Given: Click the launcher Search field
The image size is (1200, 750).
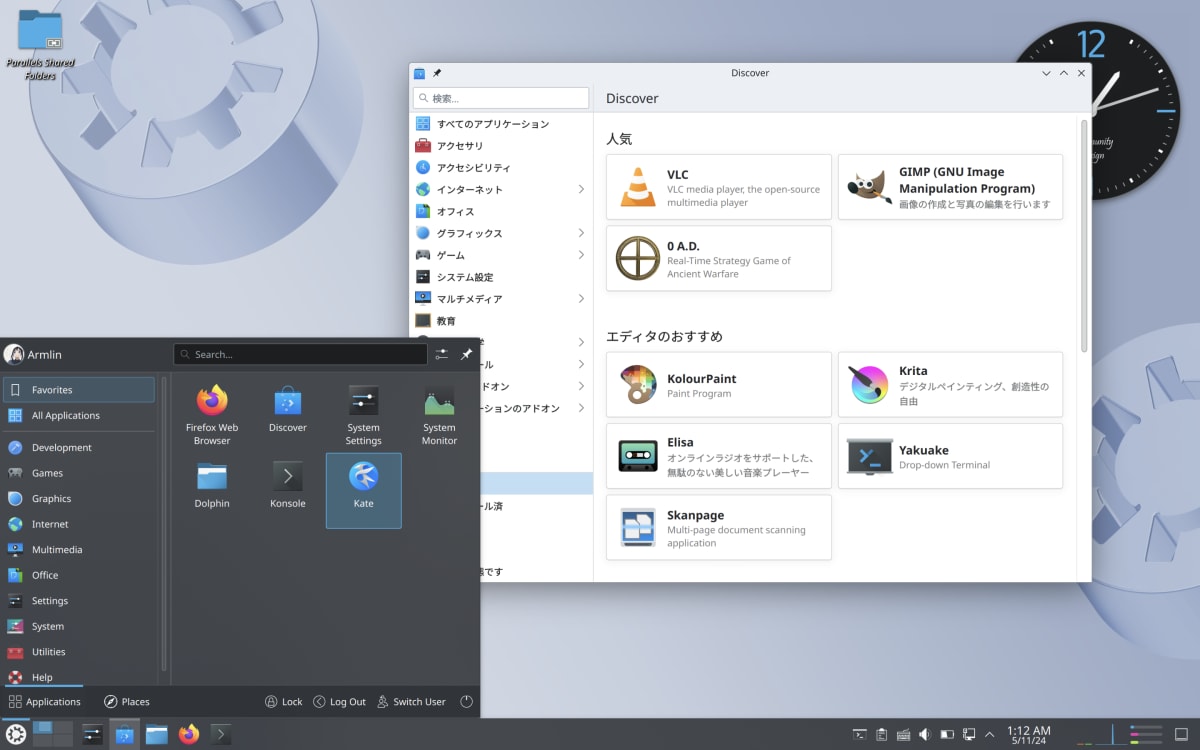Looking at the screenshot, I should tap(300, 354).
